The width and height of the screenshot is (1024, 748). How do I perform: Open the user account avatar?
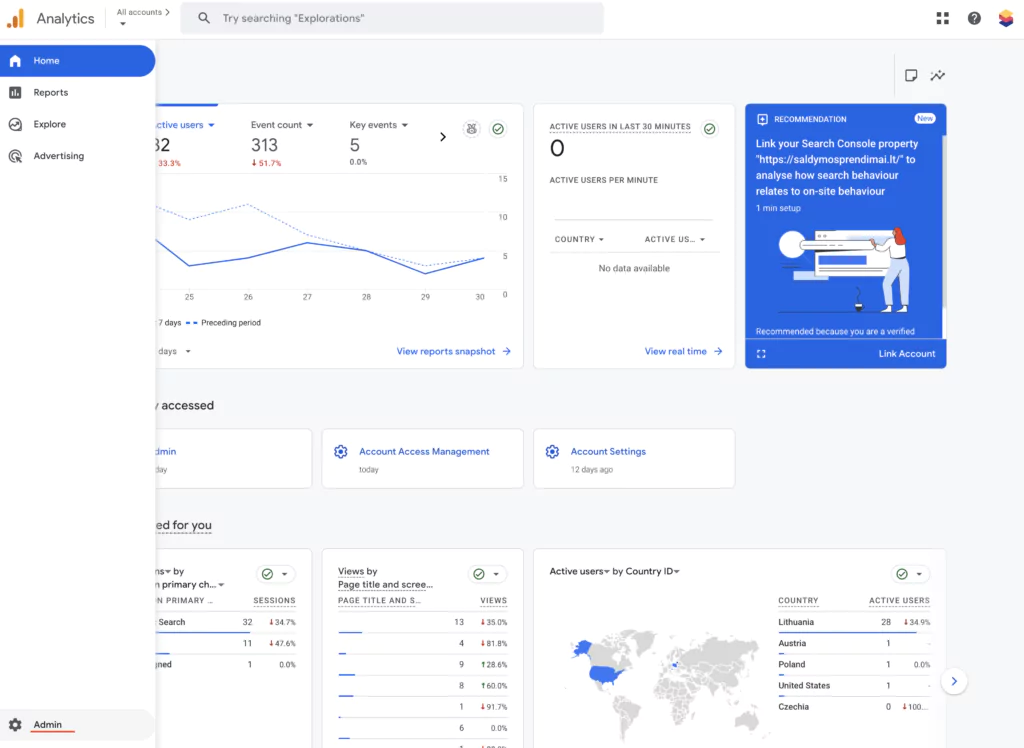point(1006,18)
